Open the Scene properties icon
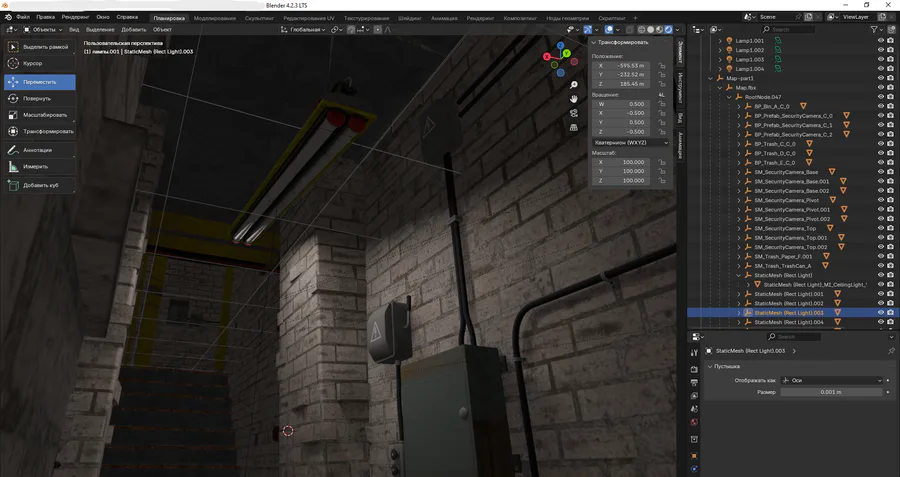 [x=694, y=409]
